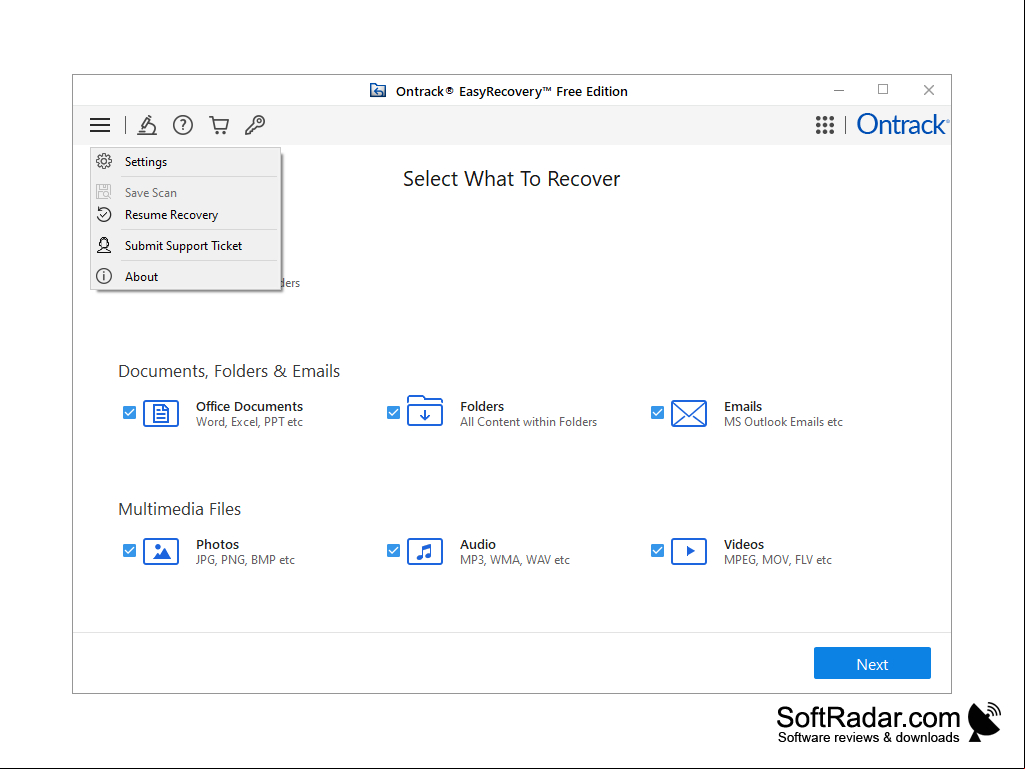Screen dimensions: 1025x769
Task: Click the Photos picture icon
Action: point(161,551)
